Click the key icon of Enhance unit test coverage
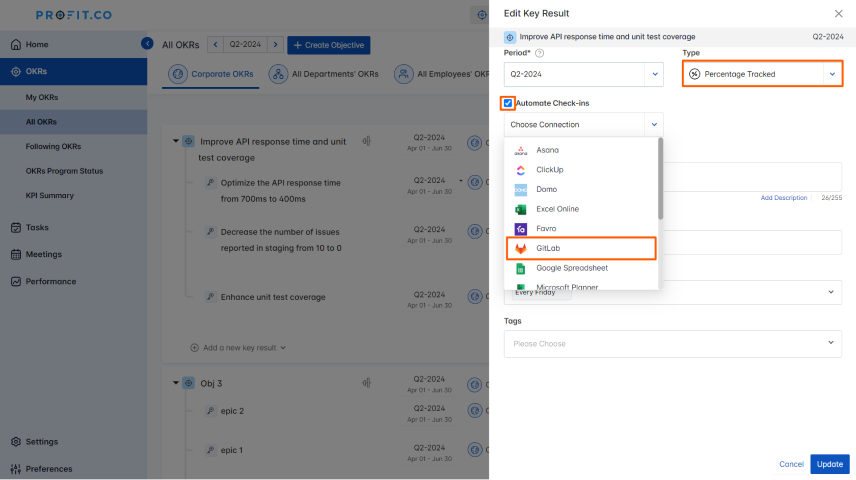The width and height of the screenshot is (856, 480). [210, 297]
